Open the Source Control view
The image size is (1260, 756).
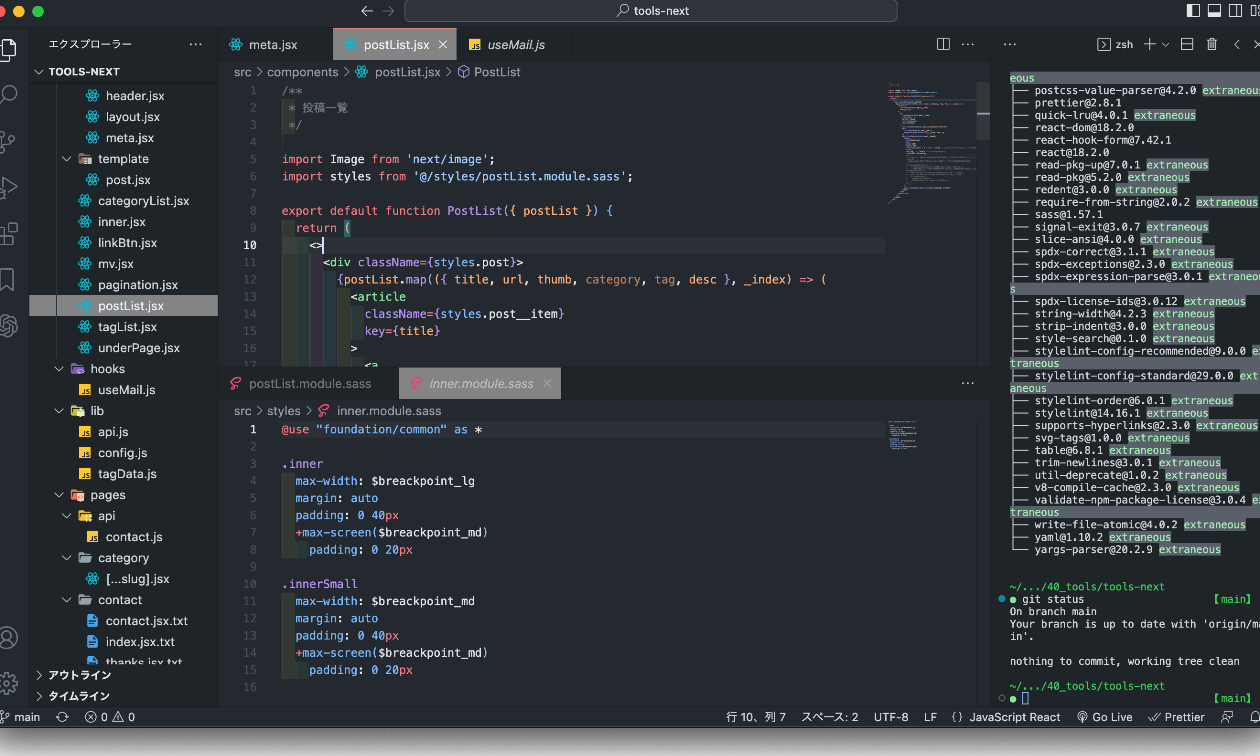coord(8,141)
